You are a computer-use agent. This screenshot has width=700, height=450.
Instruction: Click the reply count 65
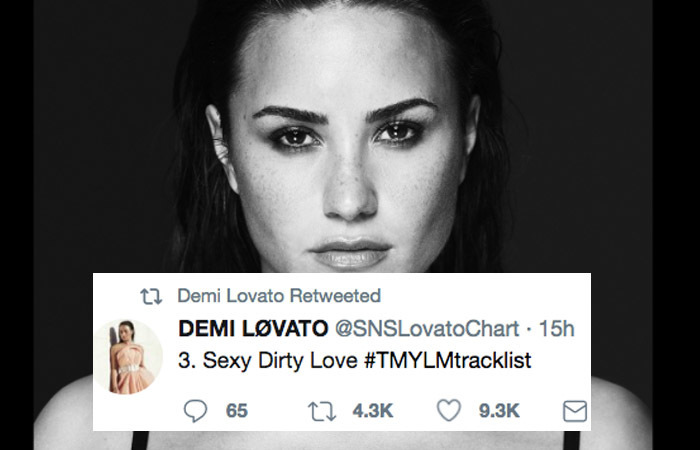[236, 410]
